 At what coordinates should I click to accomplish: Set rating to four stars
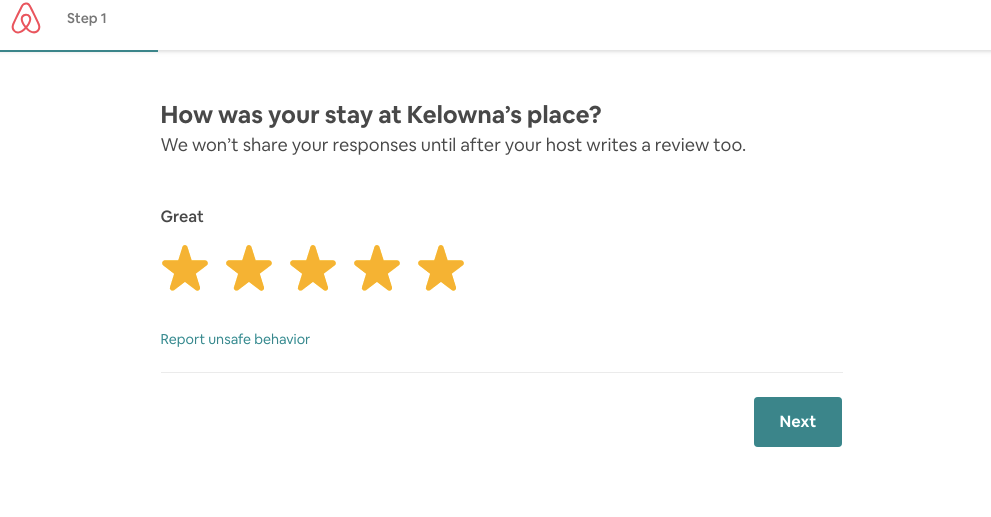(x=377, y=269)
